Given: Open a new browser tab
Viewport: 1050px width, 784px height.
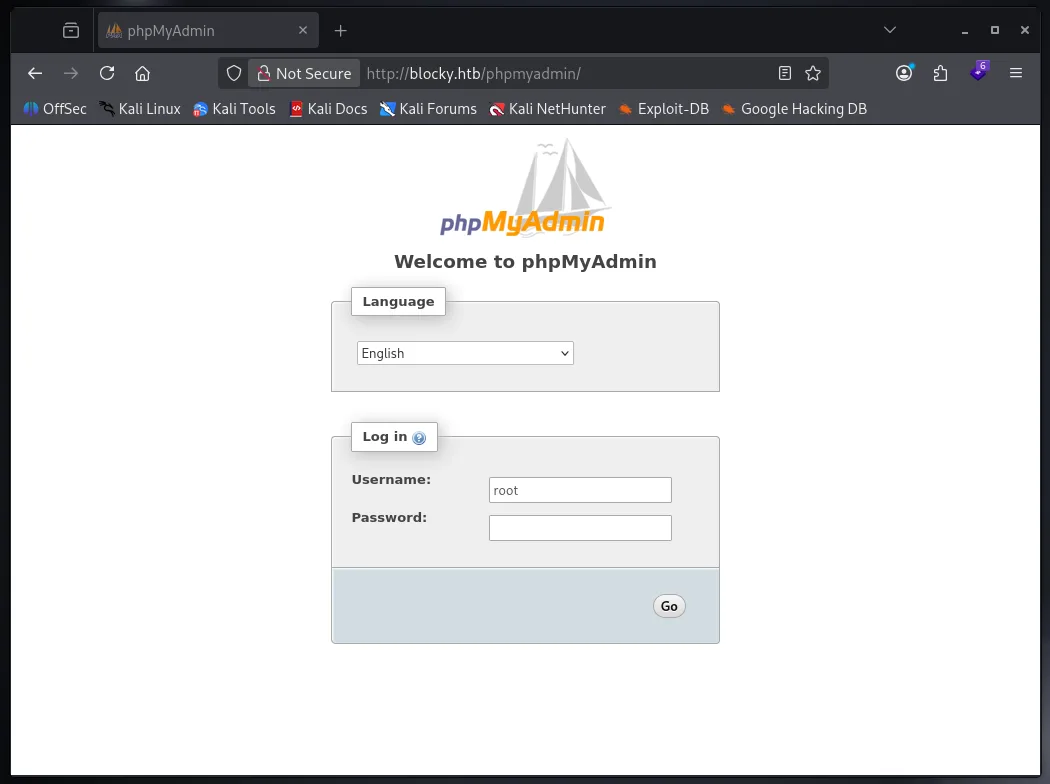Looking at the screenshot, I should pos(340,31).
